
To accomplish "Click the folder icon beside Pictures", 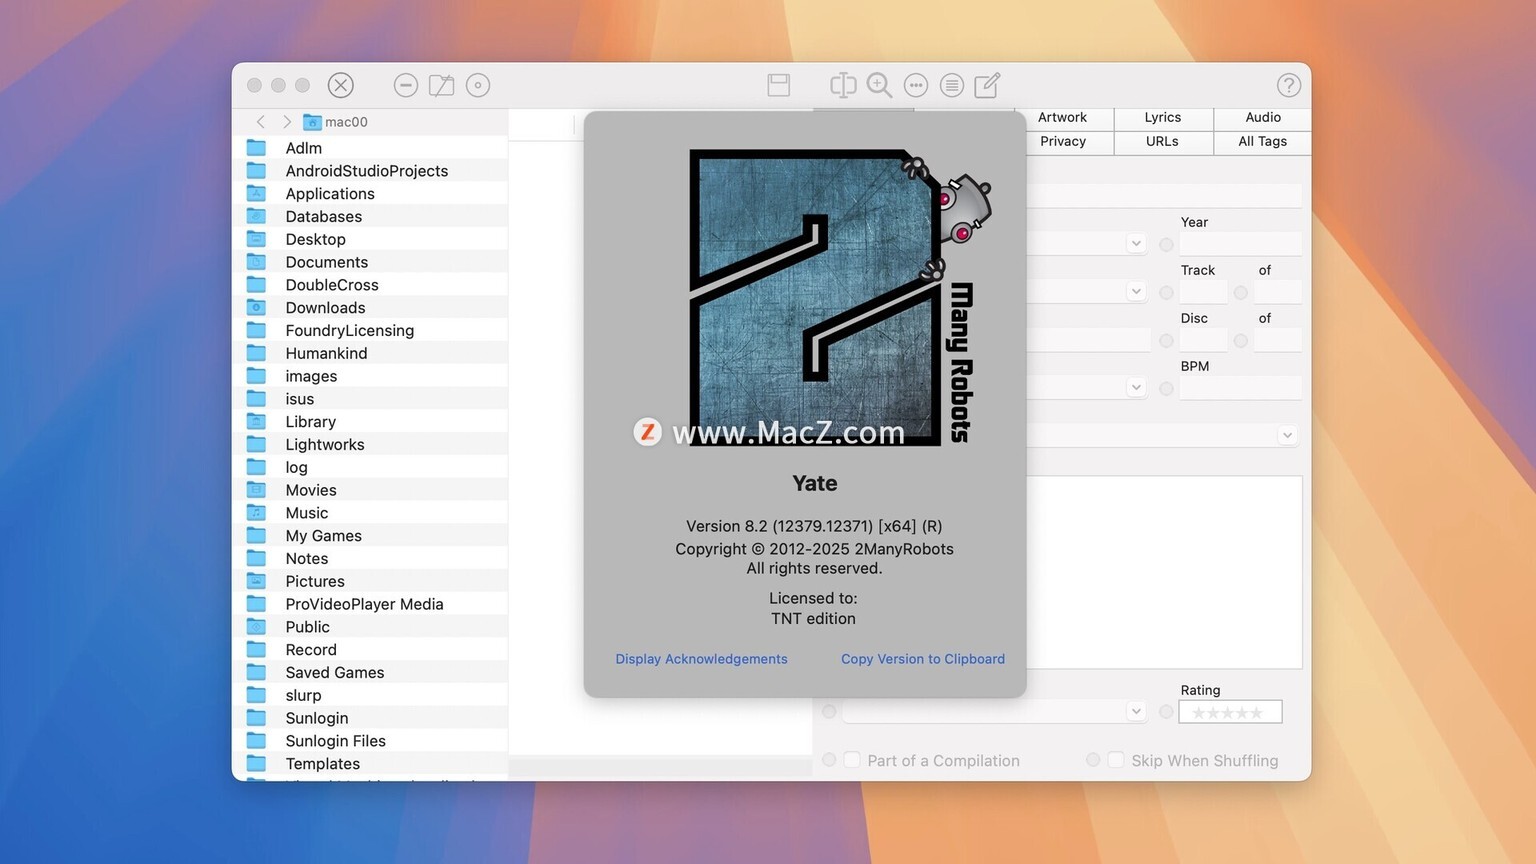I will pyautogui.click(x=257, y=581).
